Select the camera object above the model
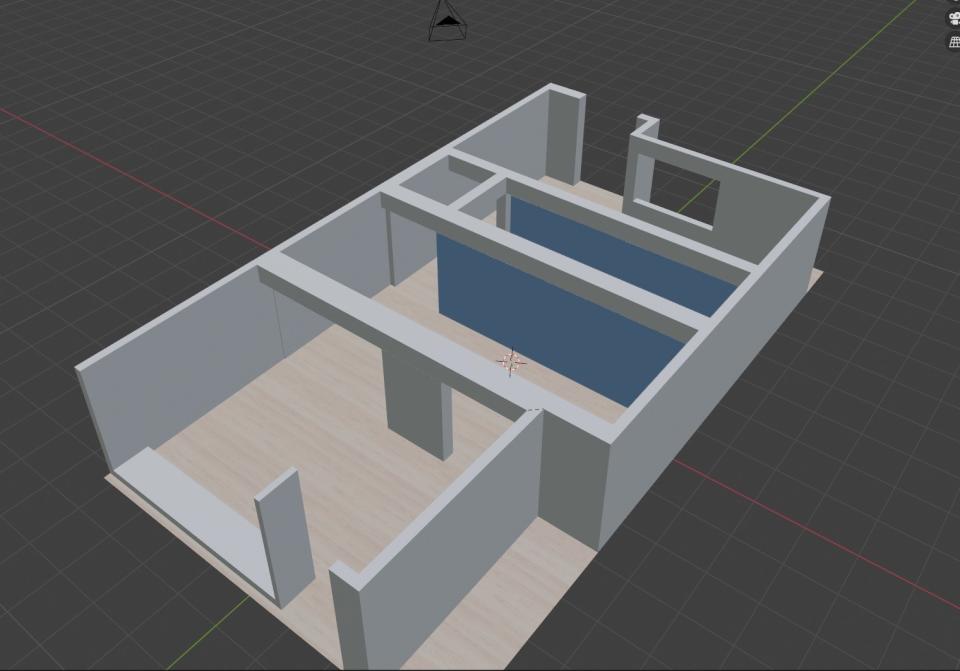960x671 pixels. tap(446, 21)
